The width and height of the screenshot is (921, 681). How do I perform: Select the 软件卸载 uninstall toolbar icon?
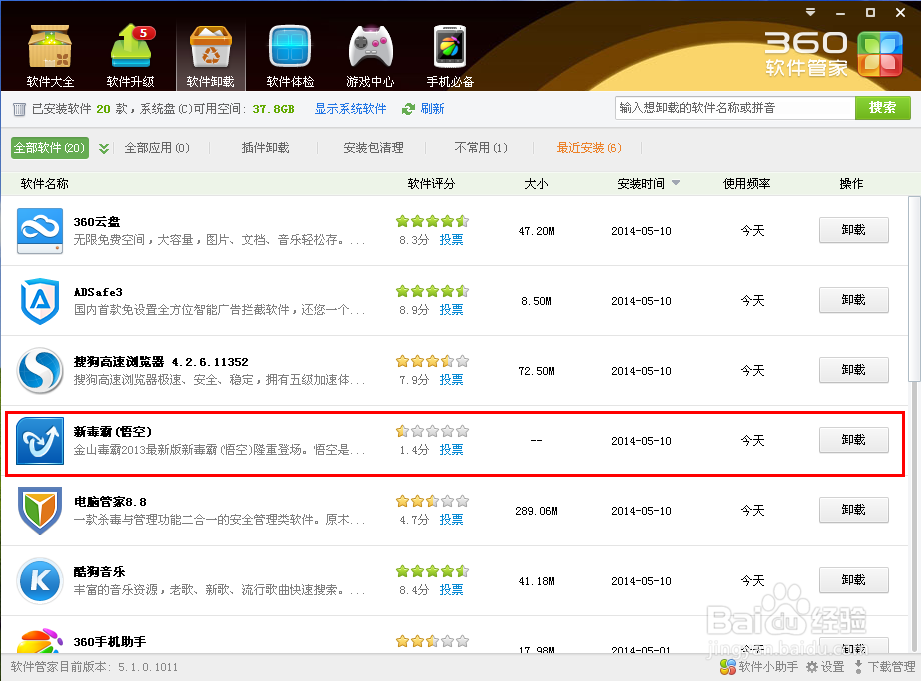(x=210, y=55)
